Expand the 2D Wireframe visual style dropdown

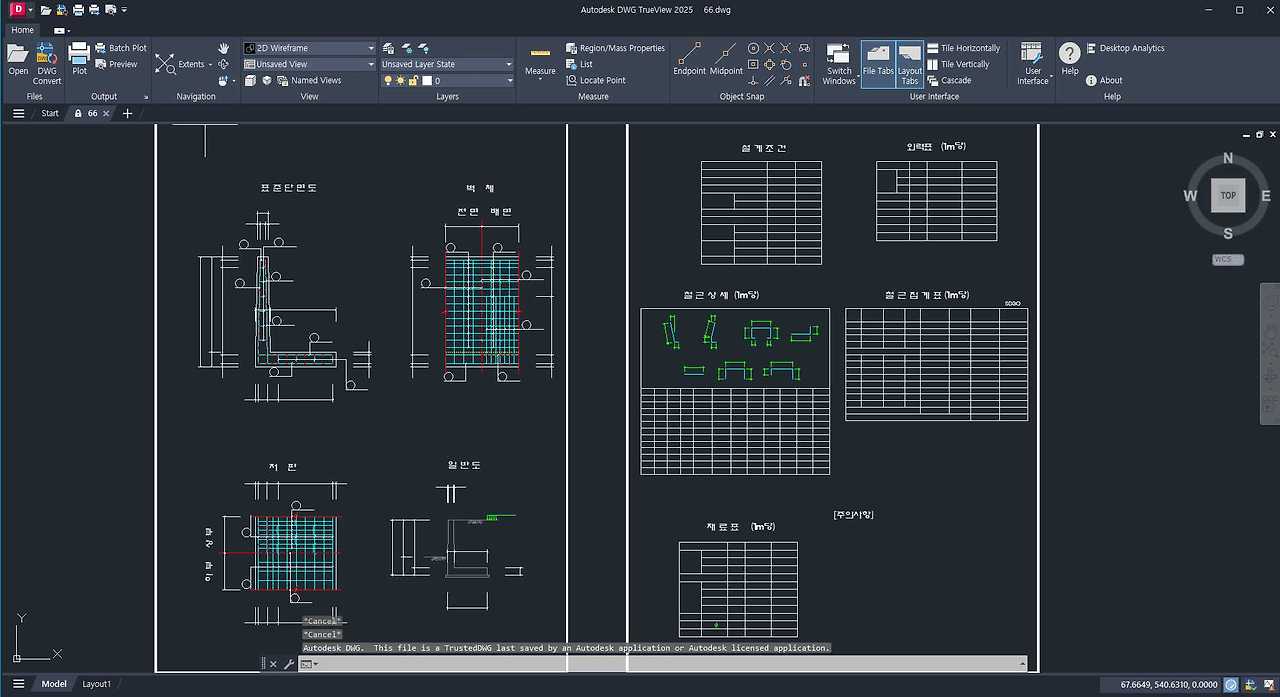click(x=371, y=48)
